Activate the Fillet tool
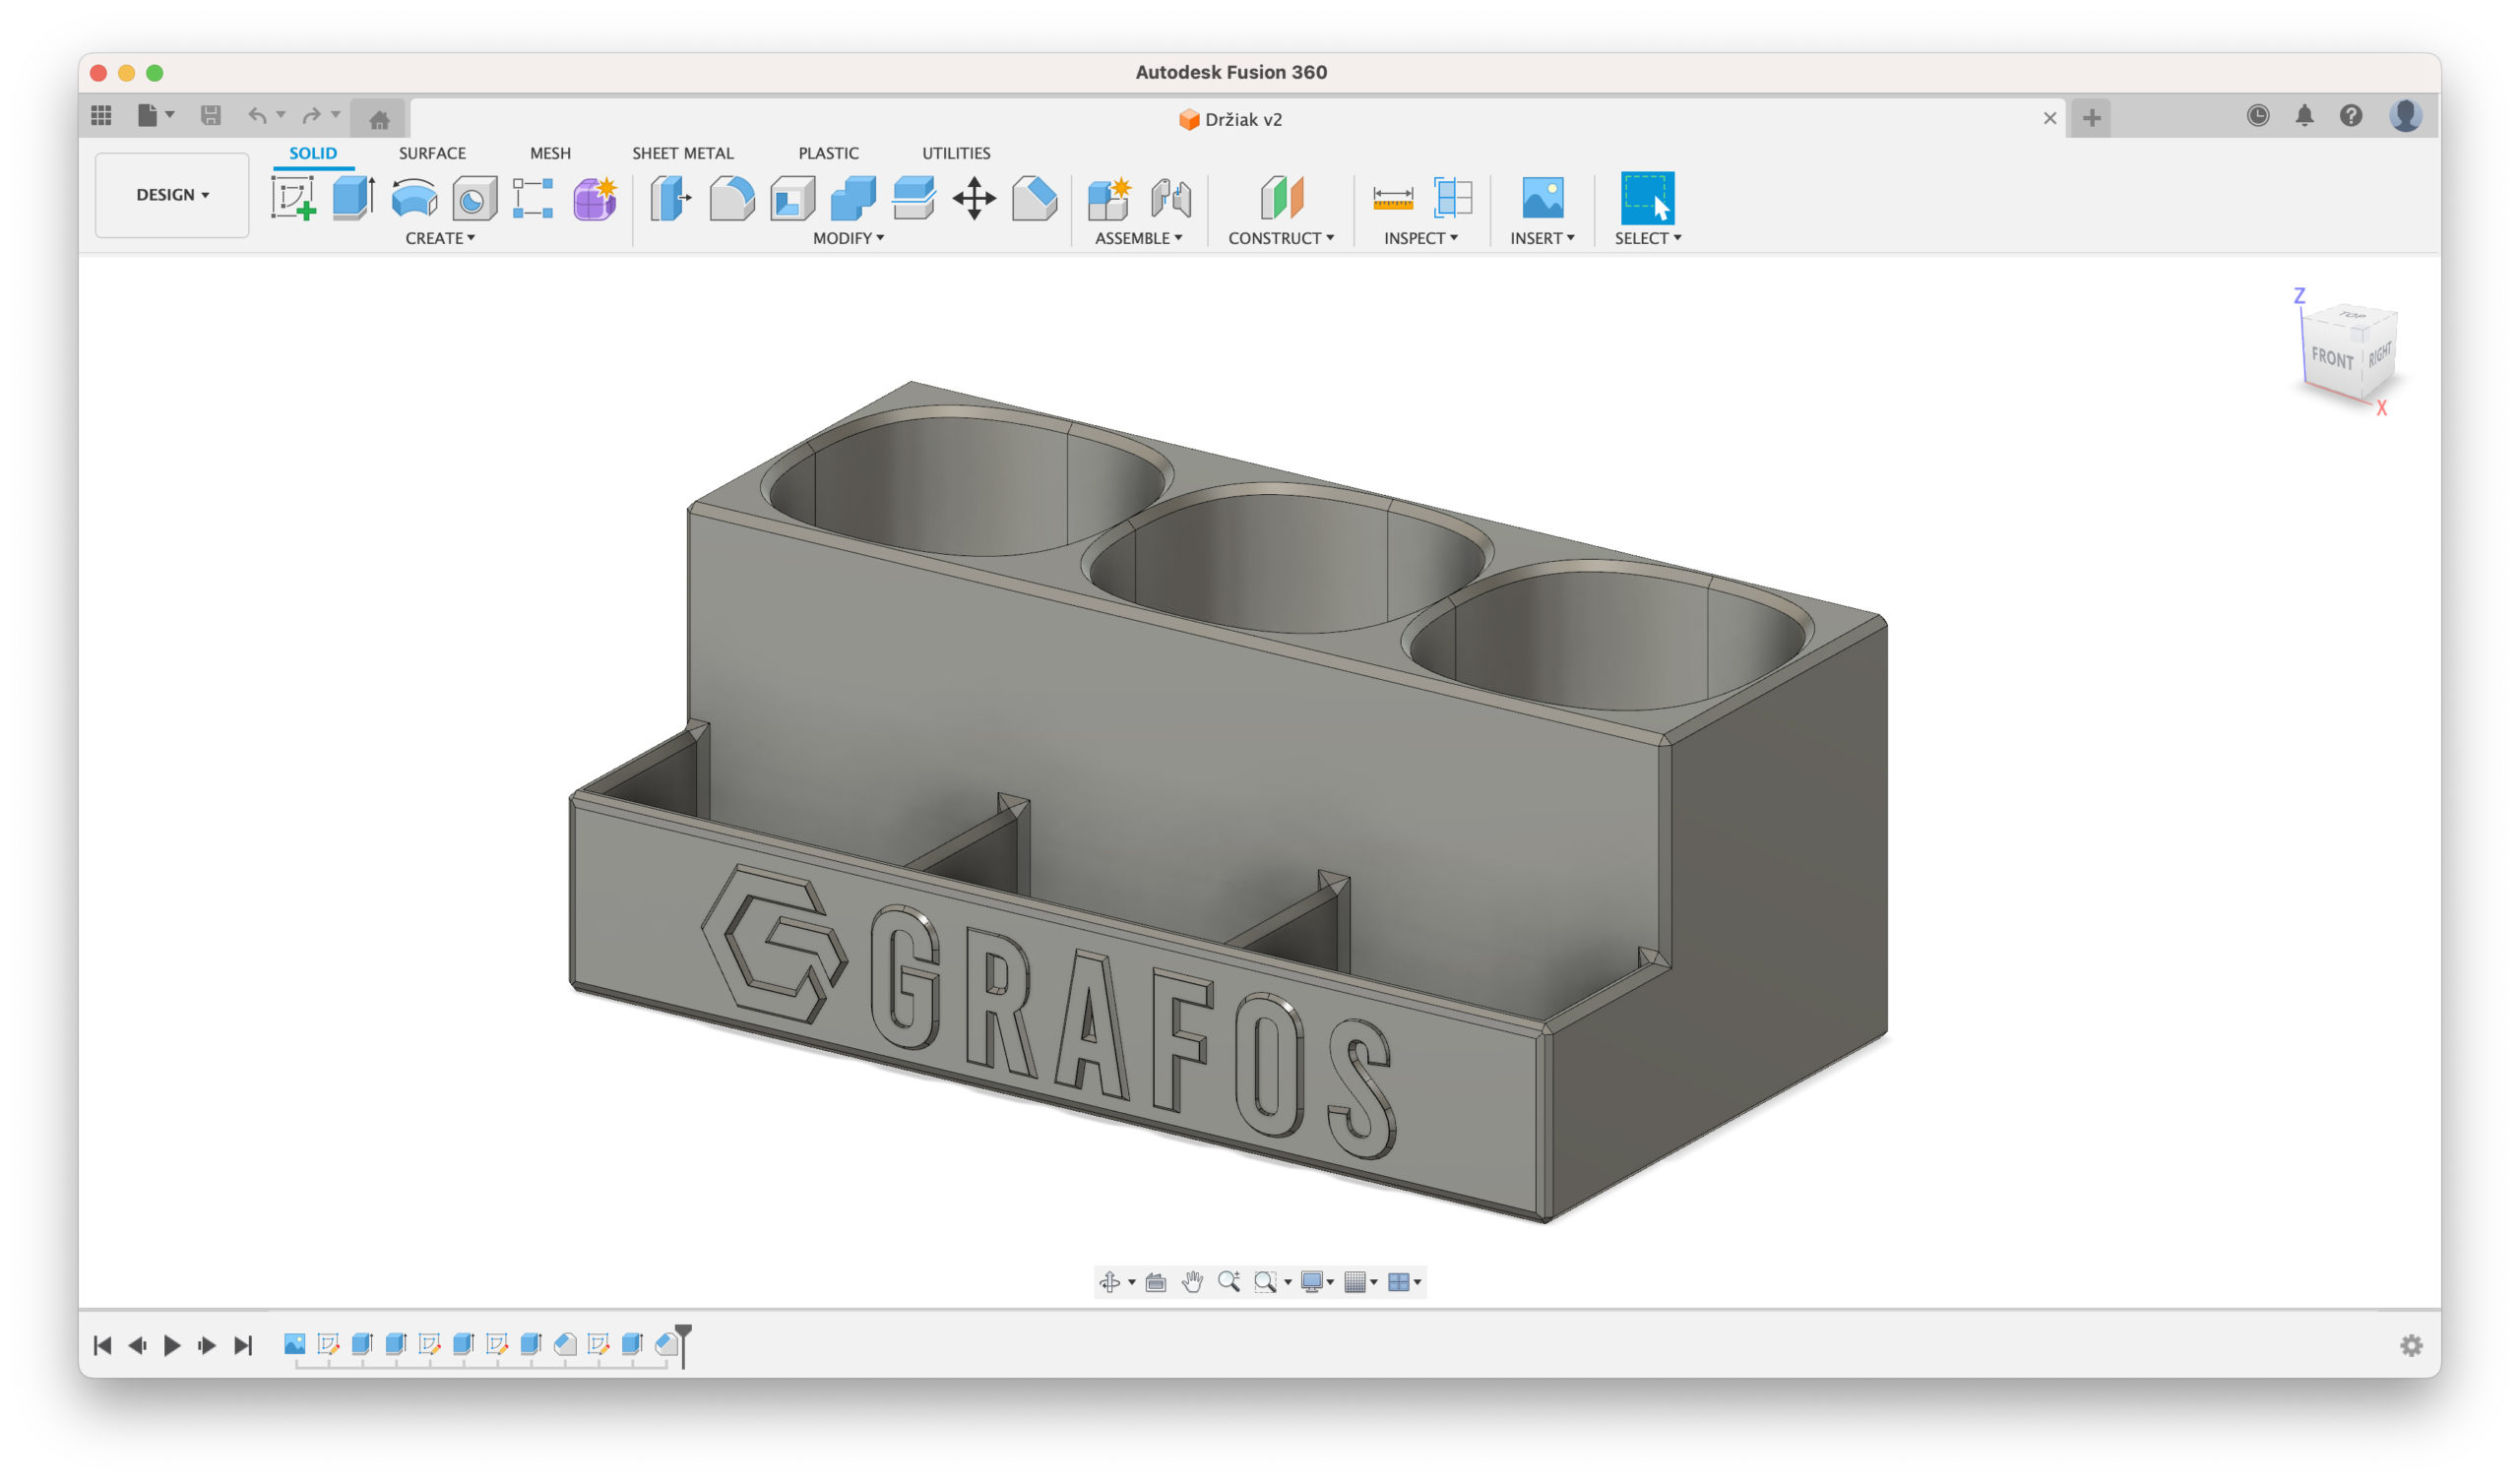 pyautogui.click(x=732, y=198)
